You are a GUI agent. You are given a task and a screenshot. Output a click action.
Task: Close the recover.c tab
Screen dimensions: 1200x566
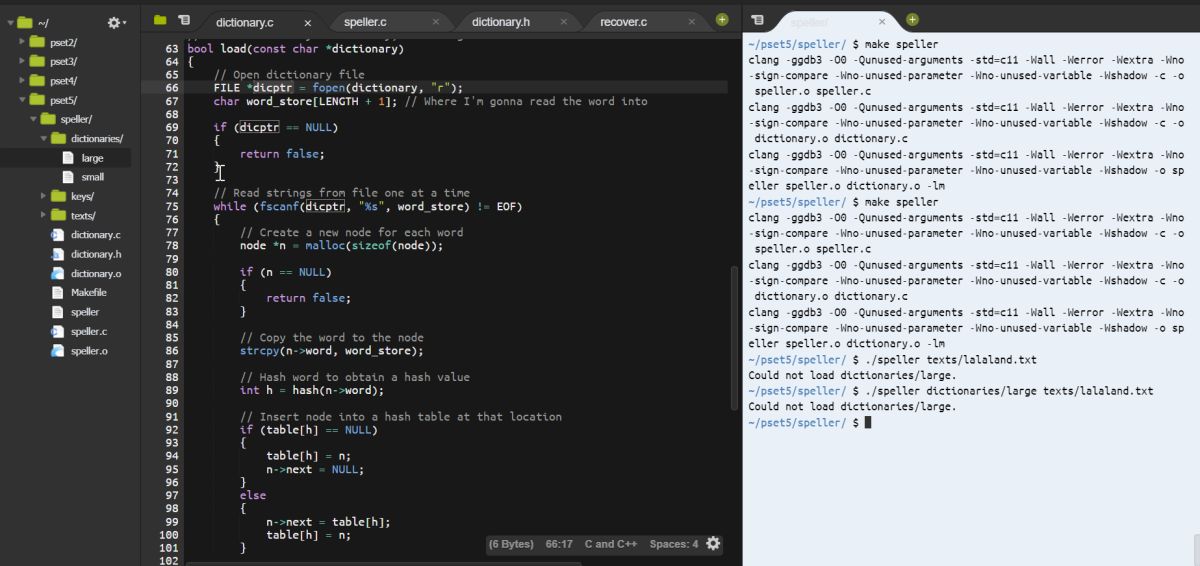(691, 22)
